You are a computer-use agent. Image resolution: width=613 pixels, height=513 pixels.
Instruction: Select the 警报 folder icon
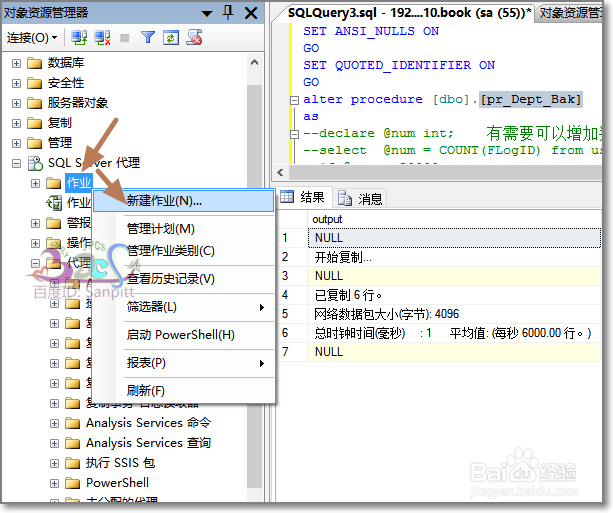point(54,223)
